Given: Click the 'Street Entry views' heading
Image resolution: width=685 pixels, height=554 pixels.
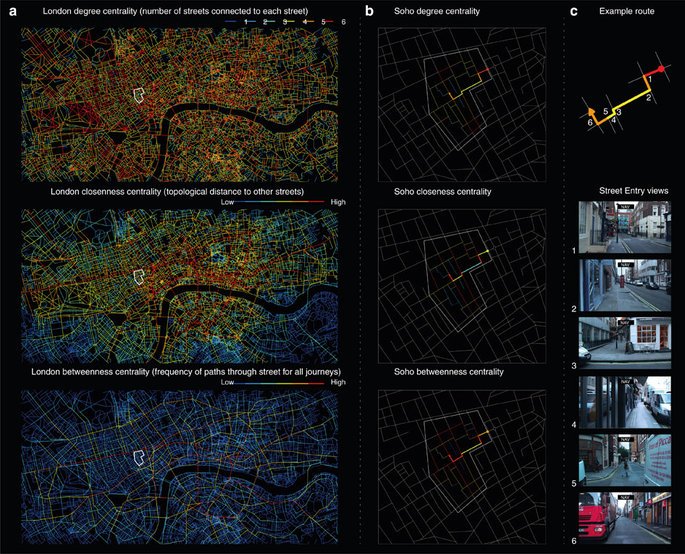Looking at the screenshot, I should pos(633,190).
